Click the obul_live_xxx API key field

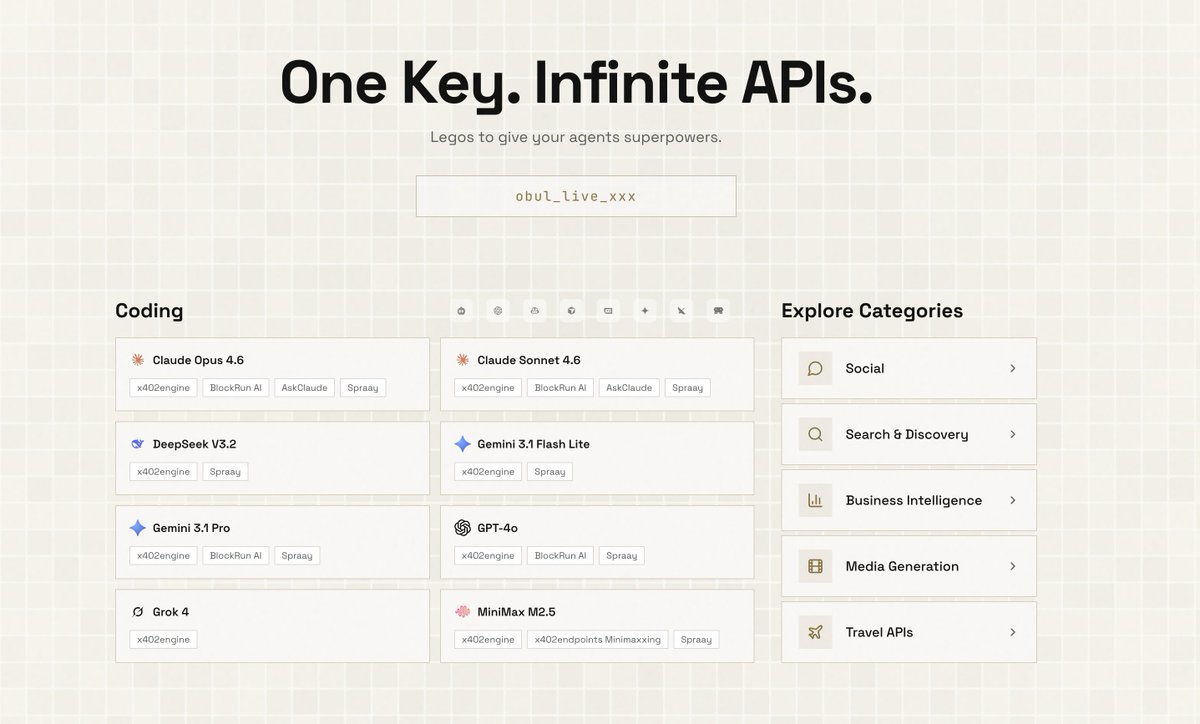(x=576, y=196)
